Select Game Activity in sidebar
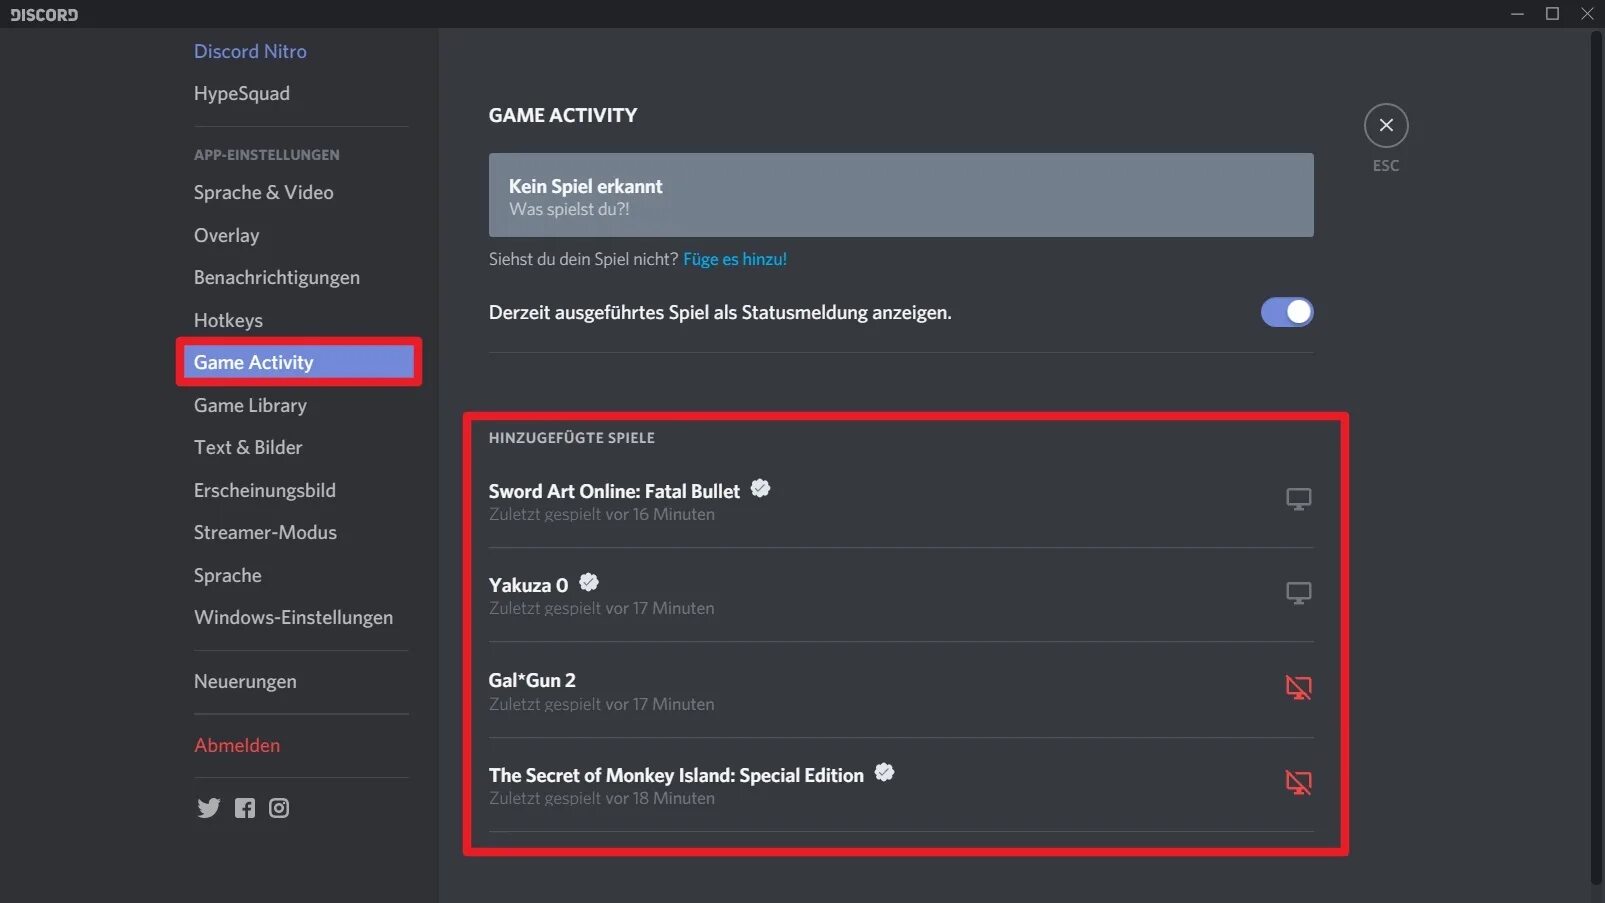 coord(299,362)
